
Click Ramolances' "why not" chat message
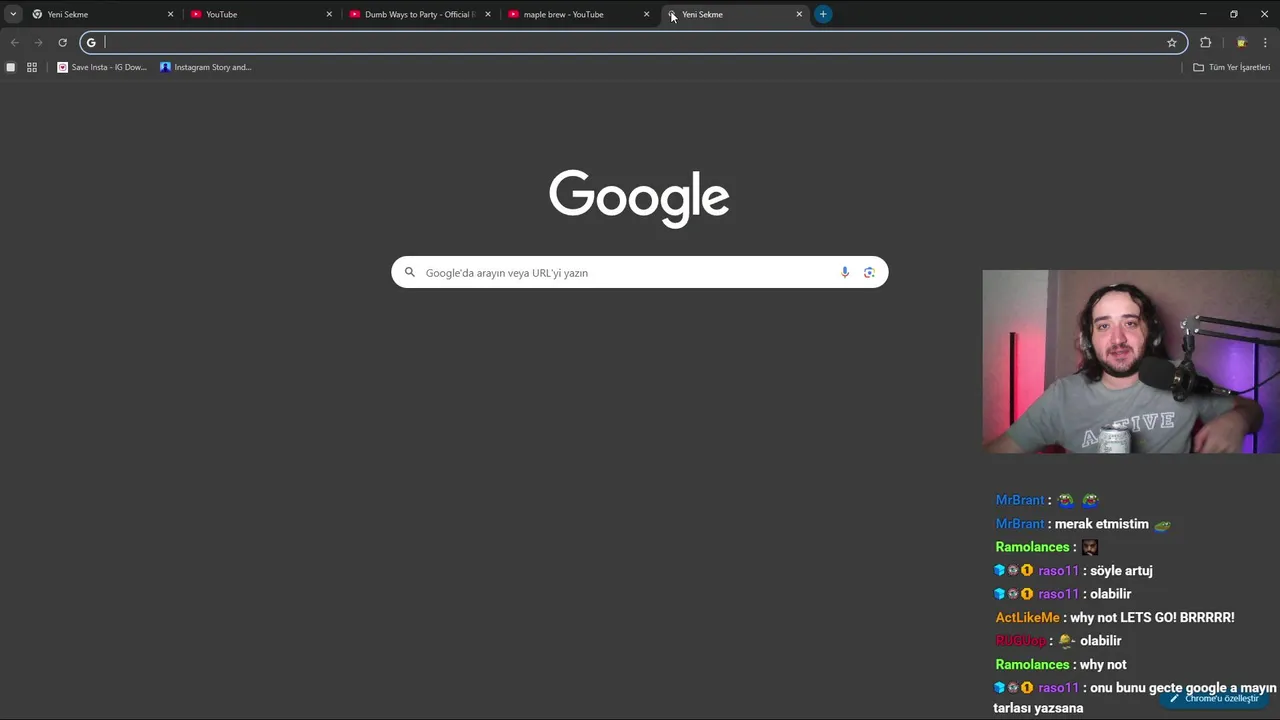1103,665
